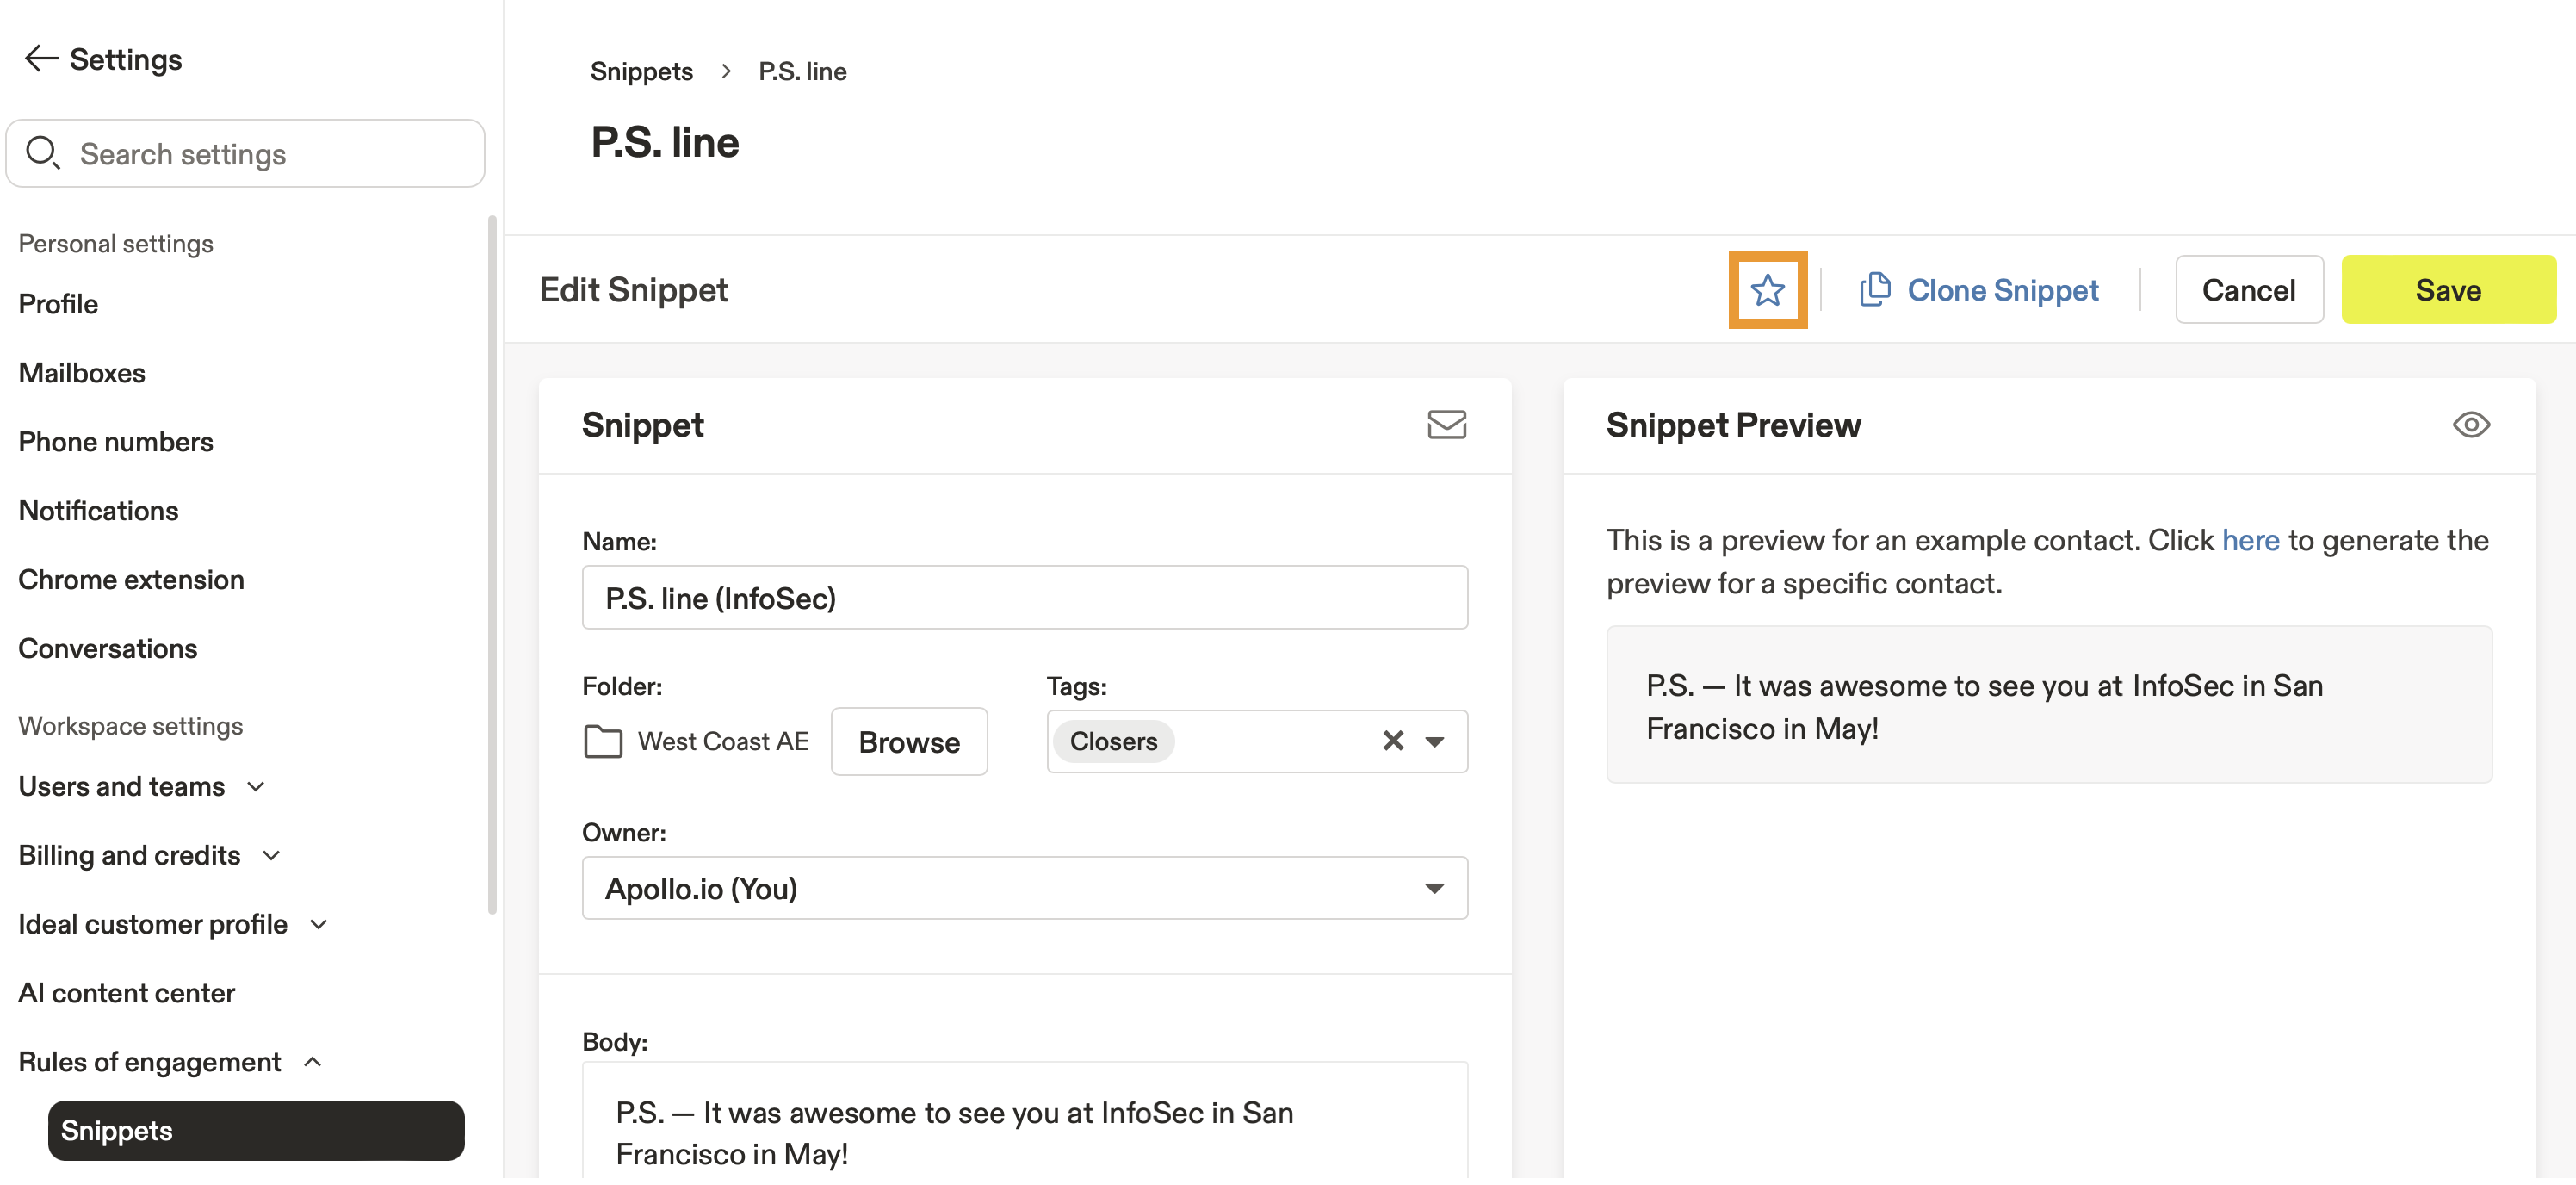This screenshot has width=2576, height=1185.
Task: Click the snippet Name input field
Action: tap(1024, 597)
